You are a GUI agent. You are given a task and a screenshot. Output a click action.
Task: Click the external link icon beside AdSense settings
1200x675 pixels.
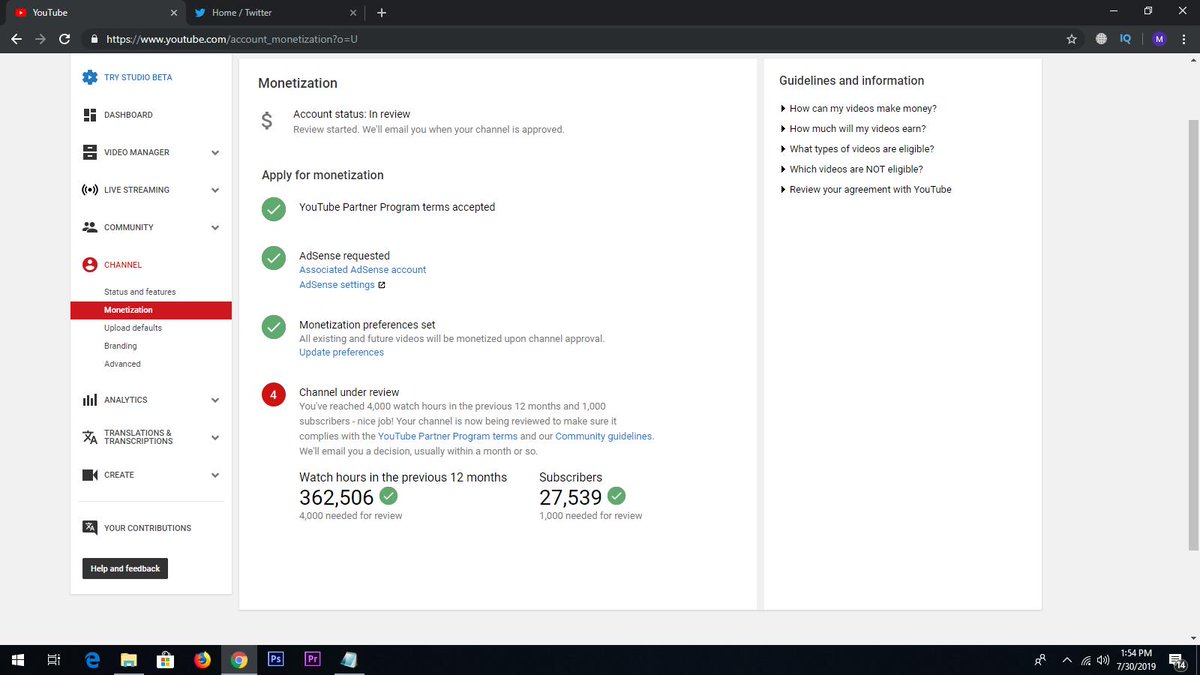pyautogui.click(x=381, y=285)
